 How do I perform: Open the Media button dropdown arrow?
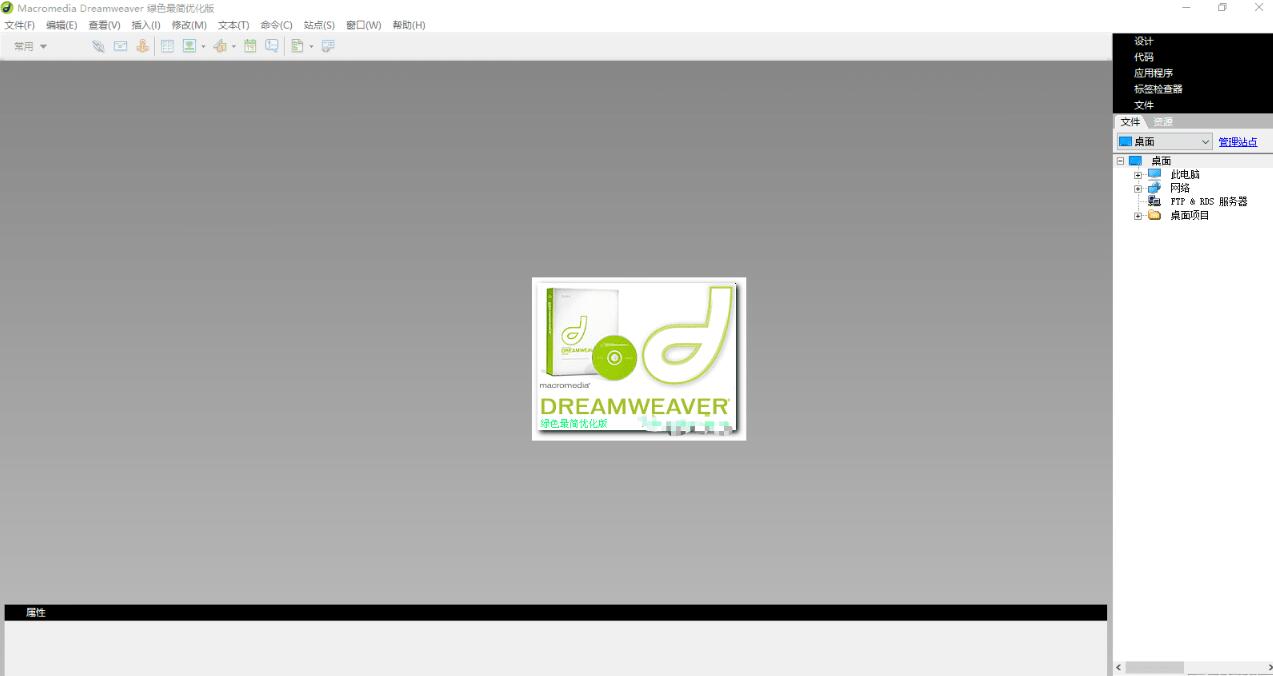pos(234,47)
